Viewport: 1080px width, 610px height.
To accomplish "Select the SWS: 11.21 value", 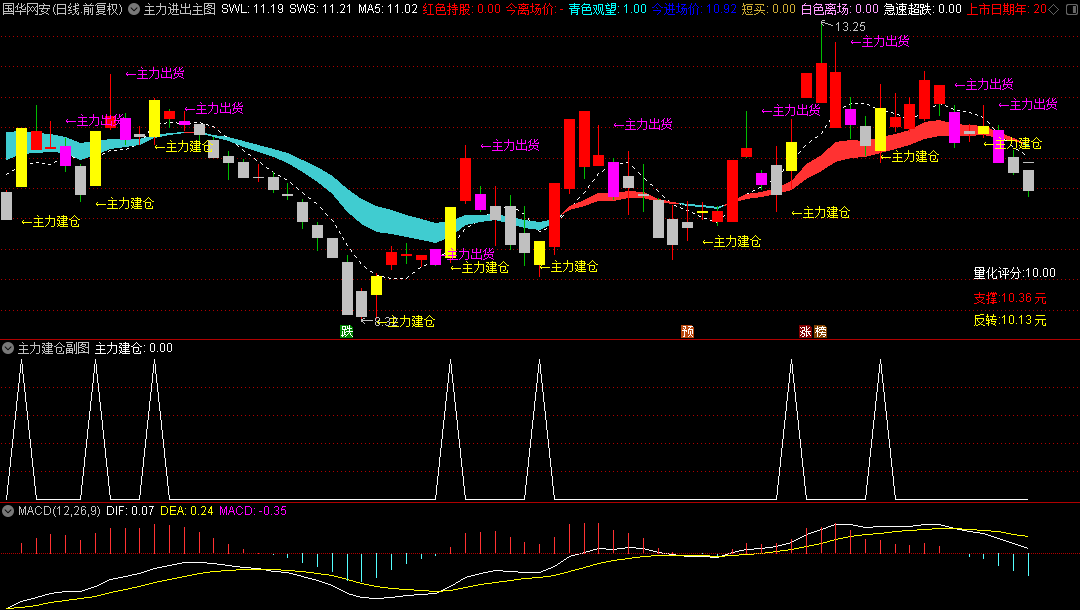I will click(320, 10).
